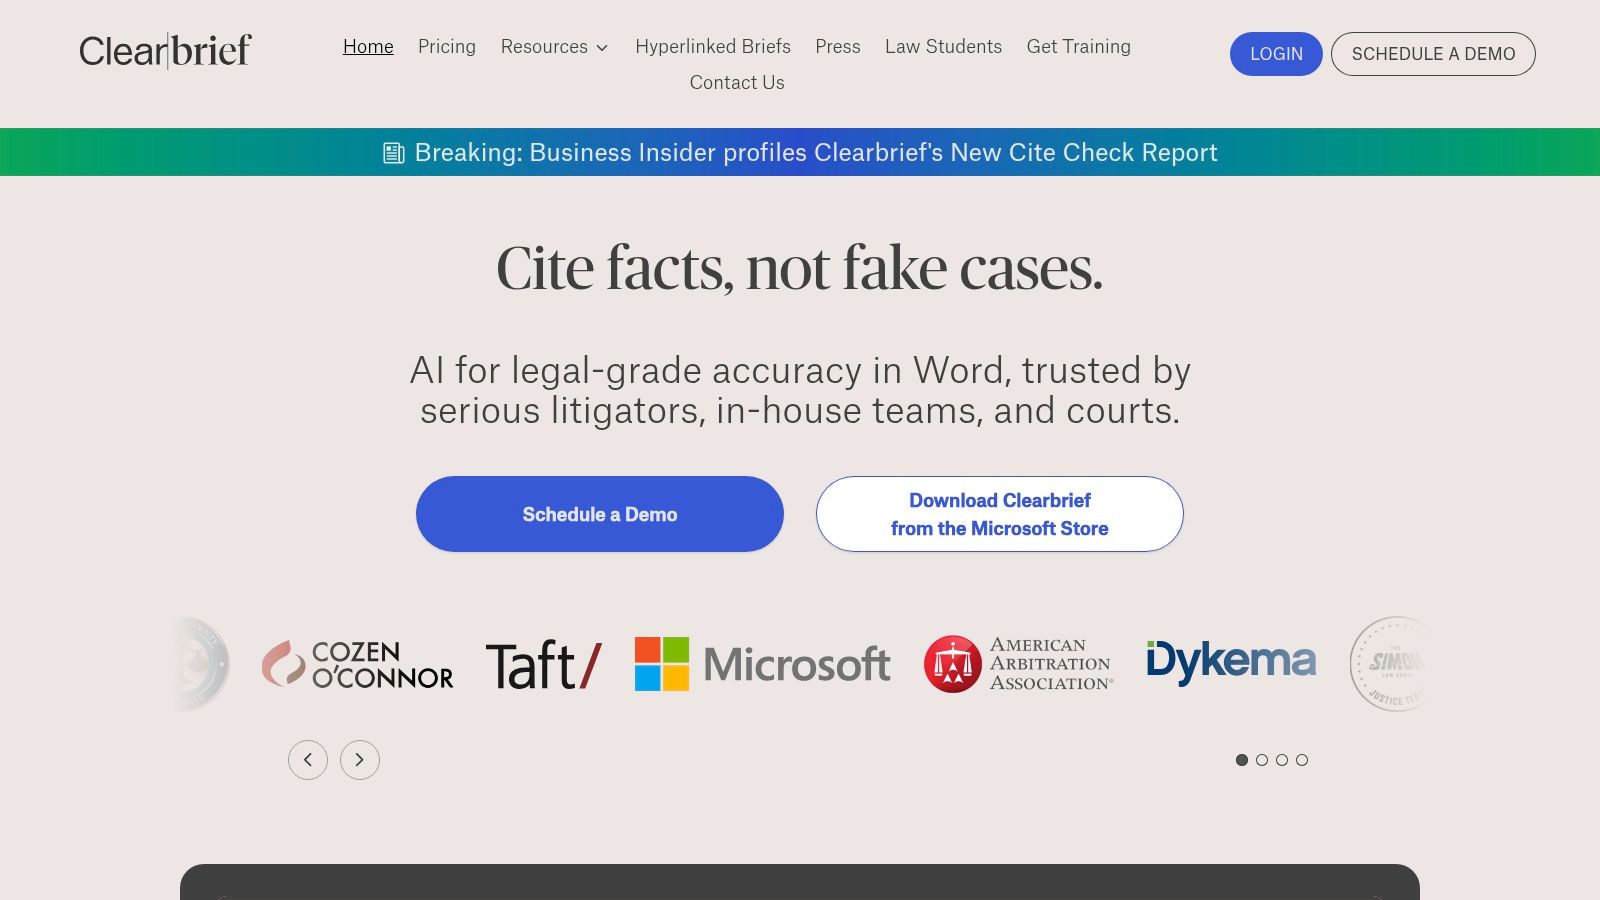Image resolution: width=1600 pixels, height=900 pixels.
Task: Navigate to the Law Students page
Action: pyautogui.click(x=943, y=47)
